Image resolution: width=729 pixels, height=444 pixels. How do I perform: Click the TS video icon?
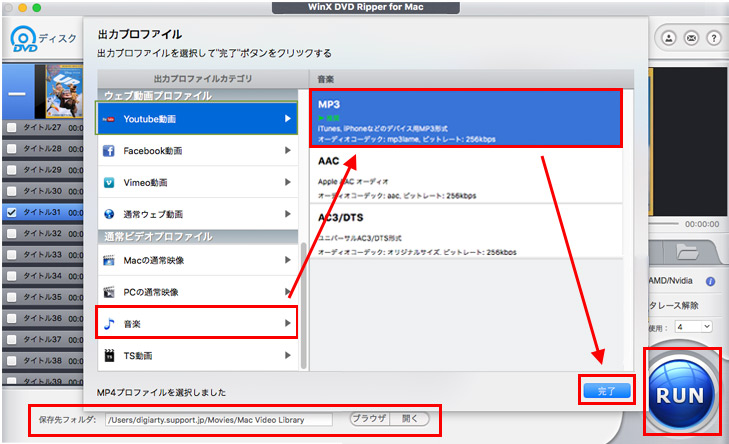[x=109, y=355]
